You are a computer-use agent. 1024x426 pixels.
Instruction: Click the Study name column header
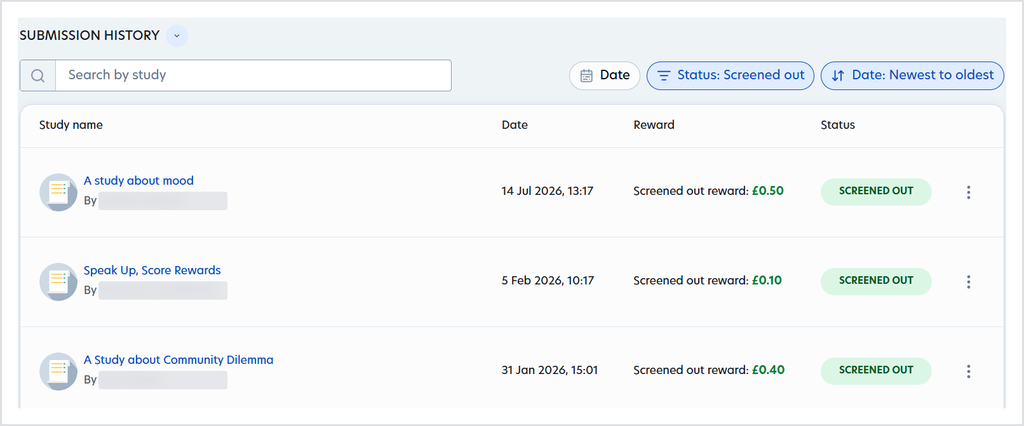(x=71, y=125)
